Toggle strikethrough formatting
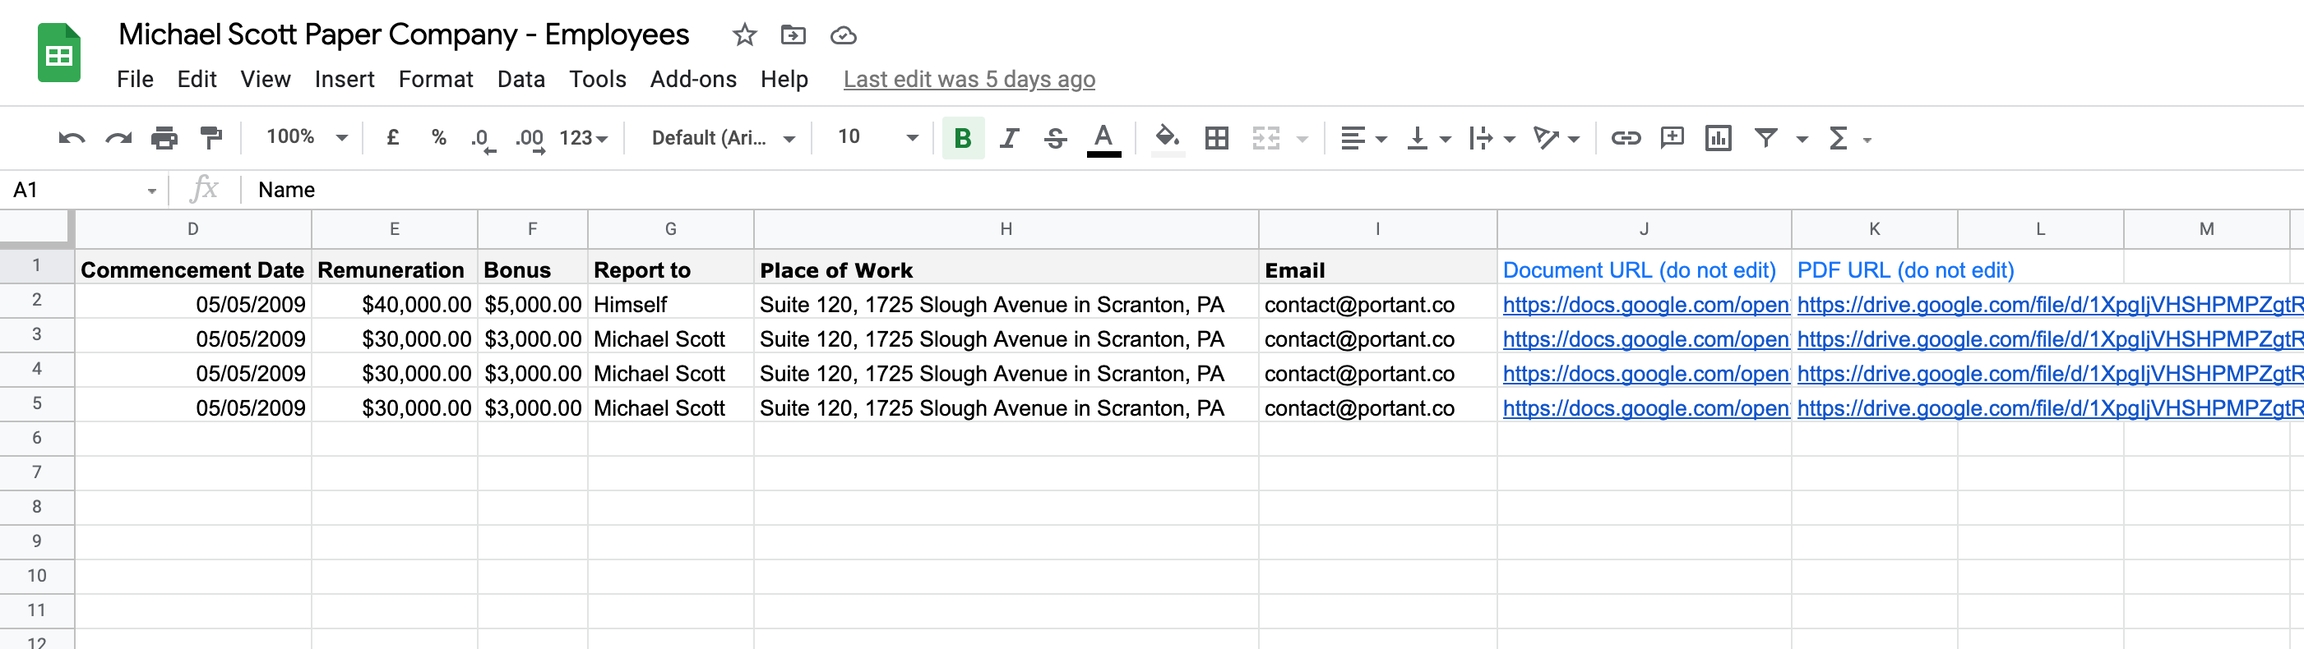 click(1055, 138)
